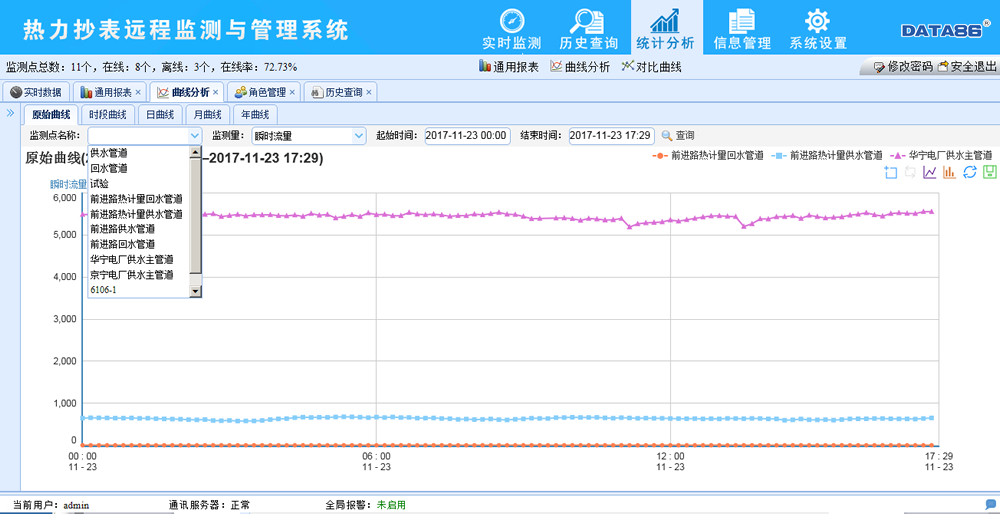This screenshot has width=1000, height=514.
Task: Open 系统设置 system settings module
Action: coord(817,29)
